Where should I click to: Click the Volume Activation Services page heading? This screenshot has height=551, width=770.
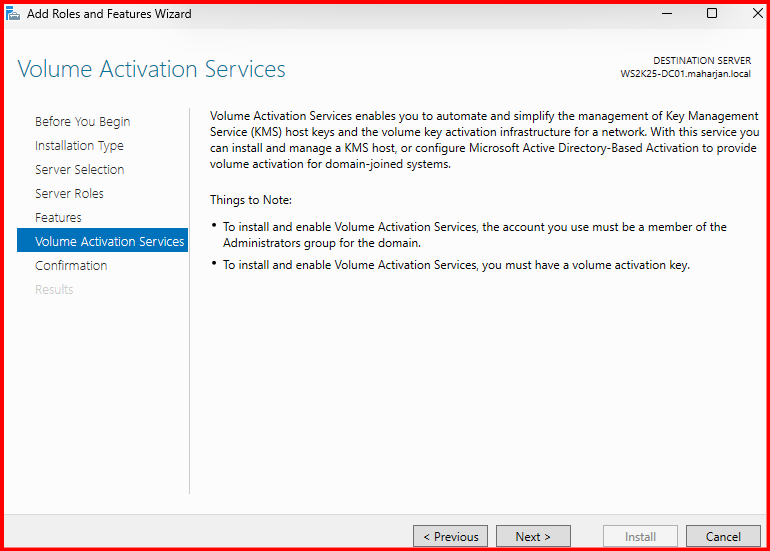152,70
